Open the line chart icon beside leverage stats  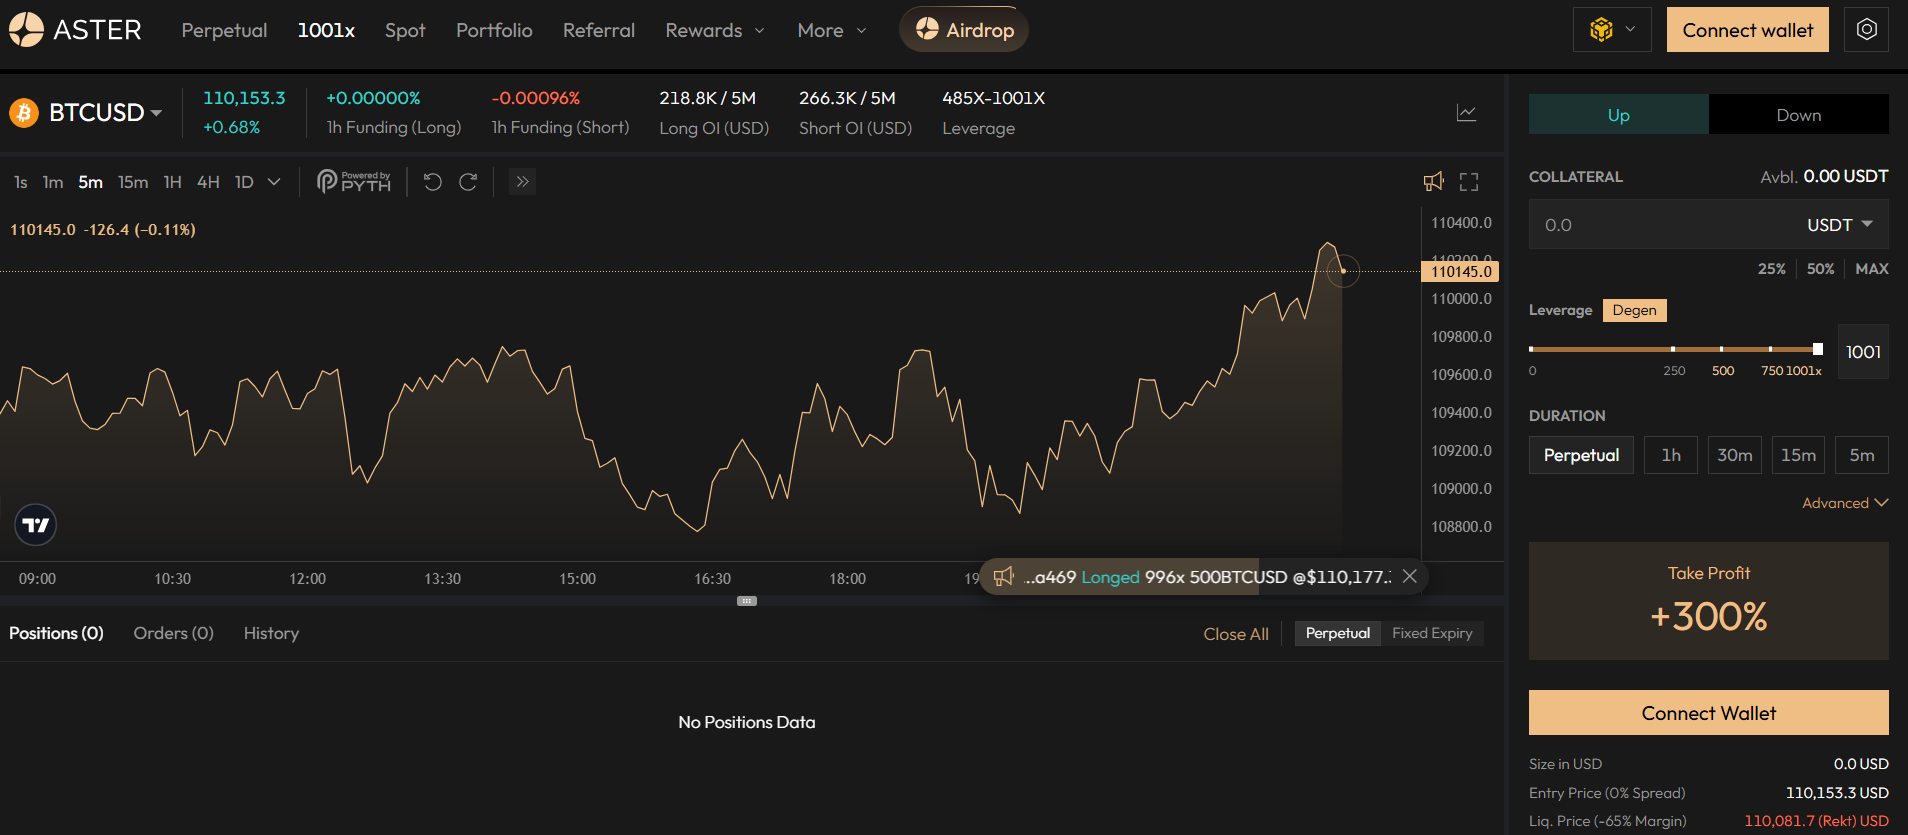tap(1466, 113)
